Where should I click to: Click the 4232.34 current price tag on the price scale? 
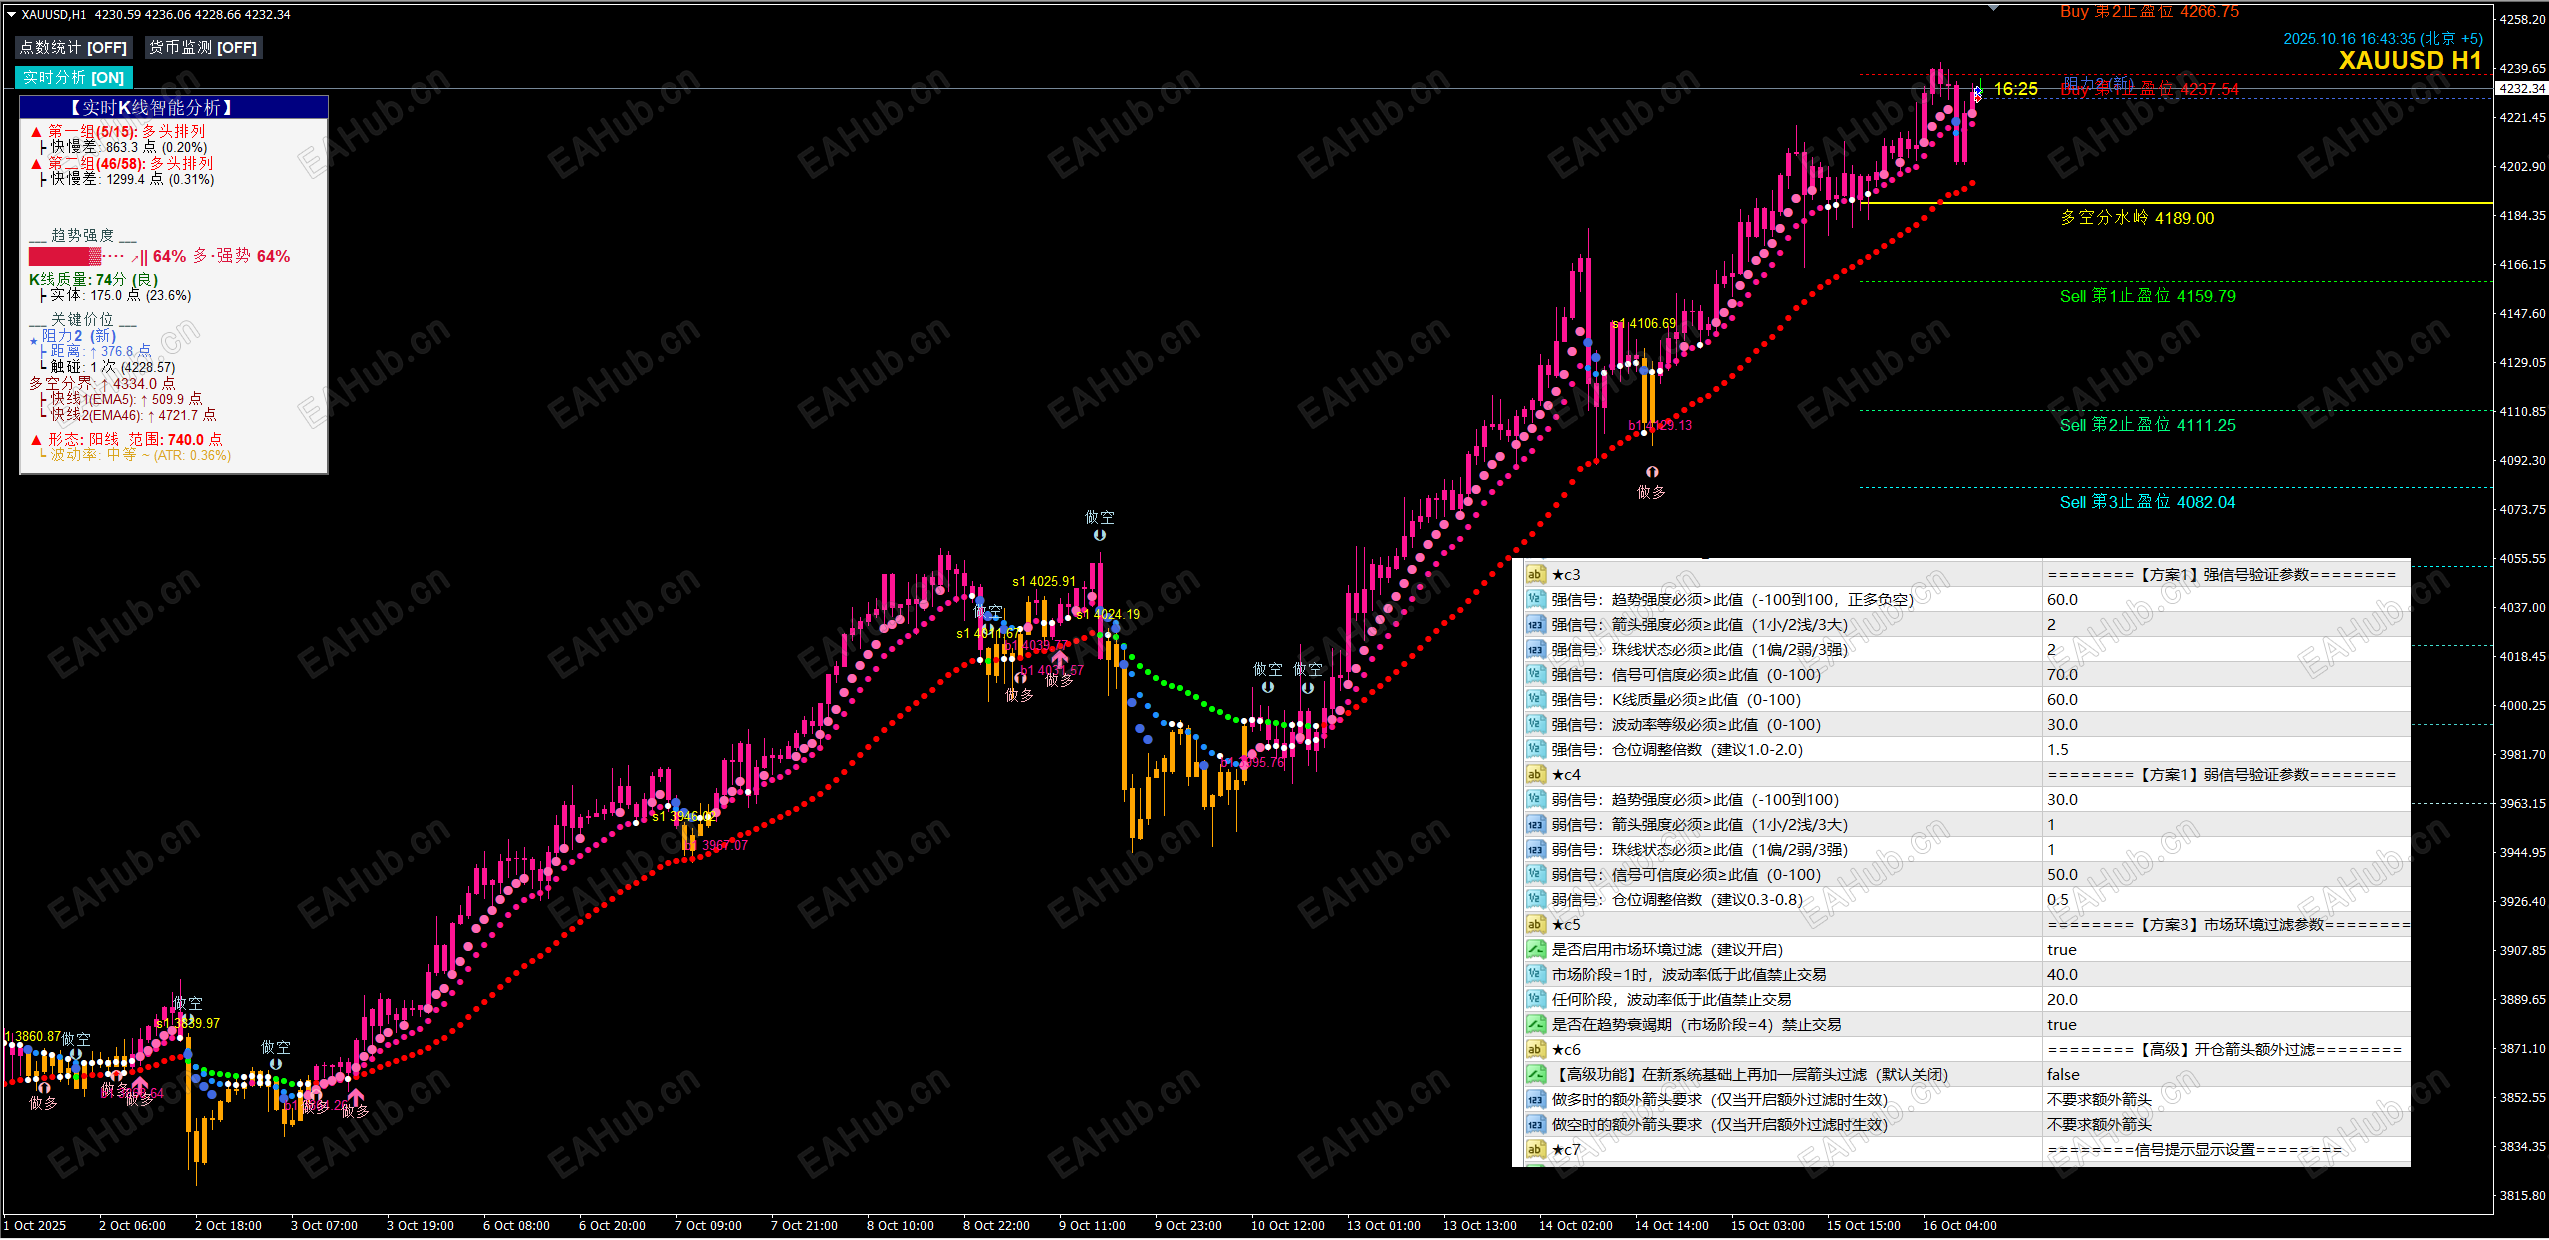coord(2520,88)
